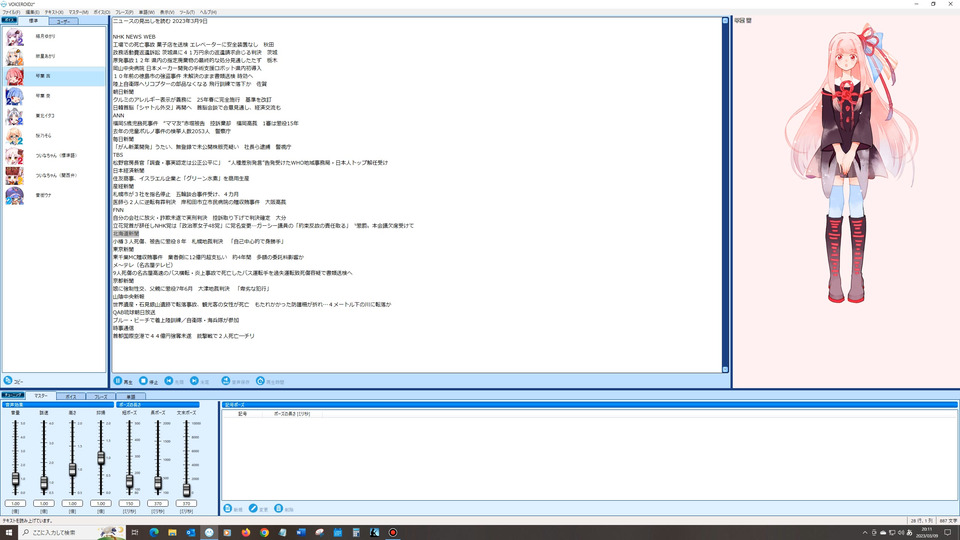Click the 短ポーズ short pause slider handle
This screenshot has height=540, width=960.
coord(129,482)
